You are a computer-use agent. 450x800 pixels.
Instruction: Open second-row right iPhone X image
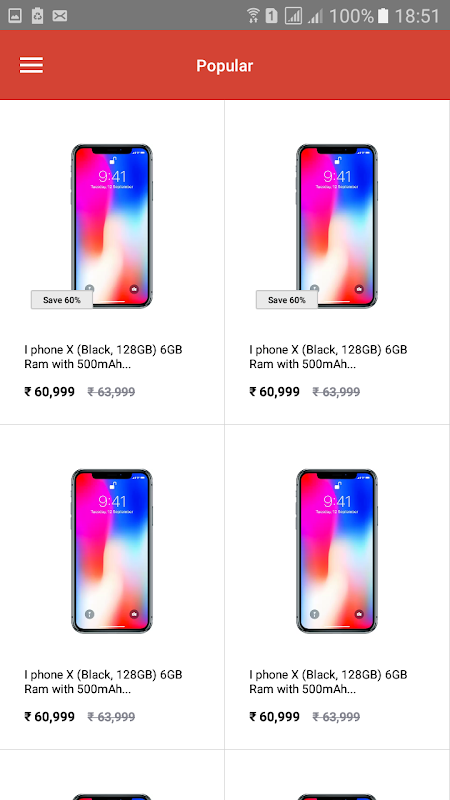click(337, 551)
